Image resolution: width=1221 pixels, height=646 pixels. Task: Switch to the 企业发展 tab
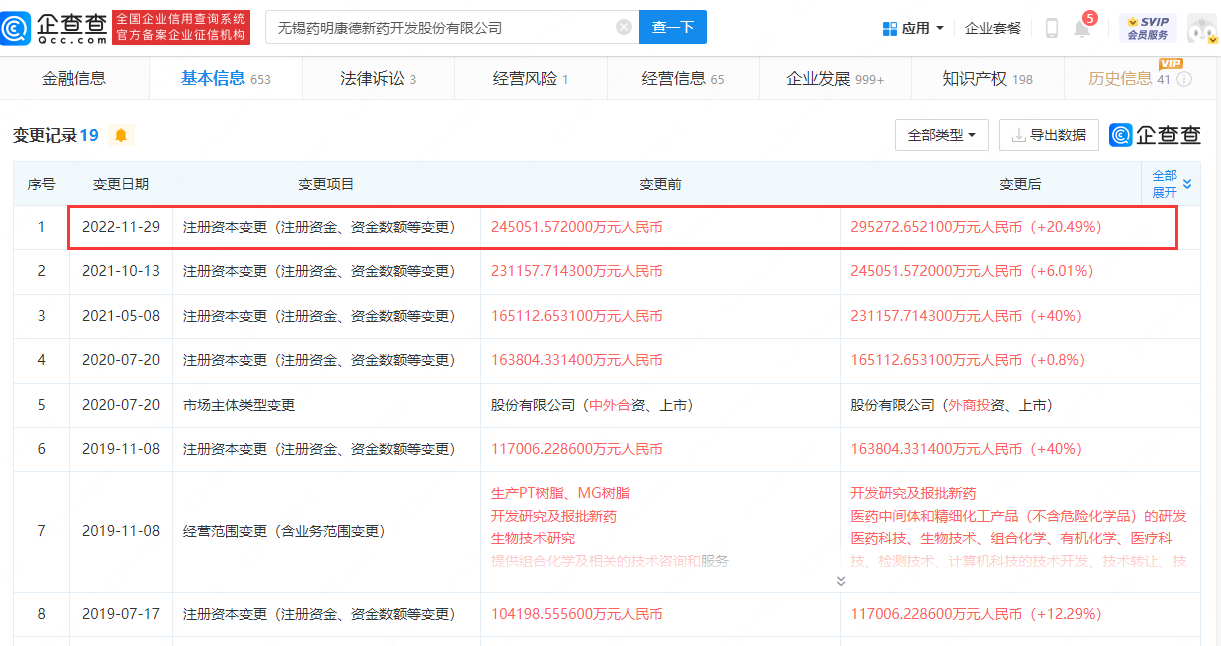pyautogui.click(x=835, y=78)
